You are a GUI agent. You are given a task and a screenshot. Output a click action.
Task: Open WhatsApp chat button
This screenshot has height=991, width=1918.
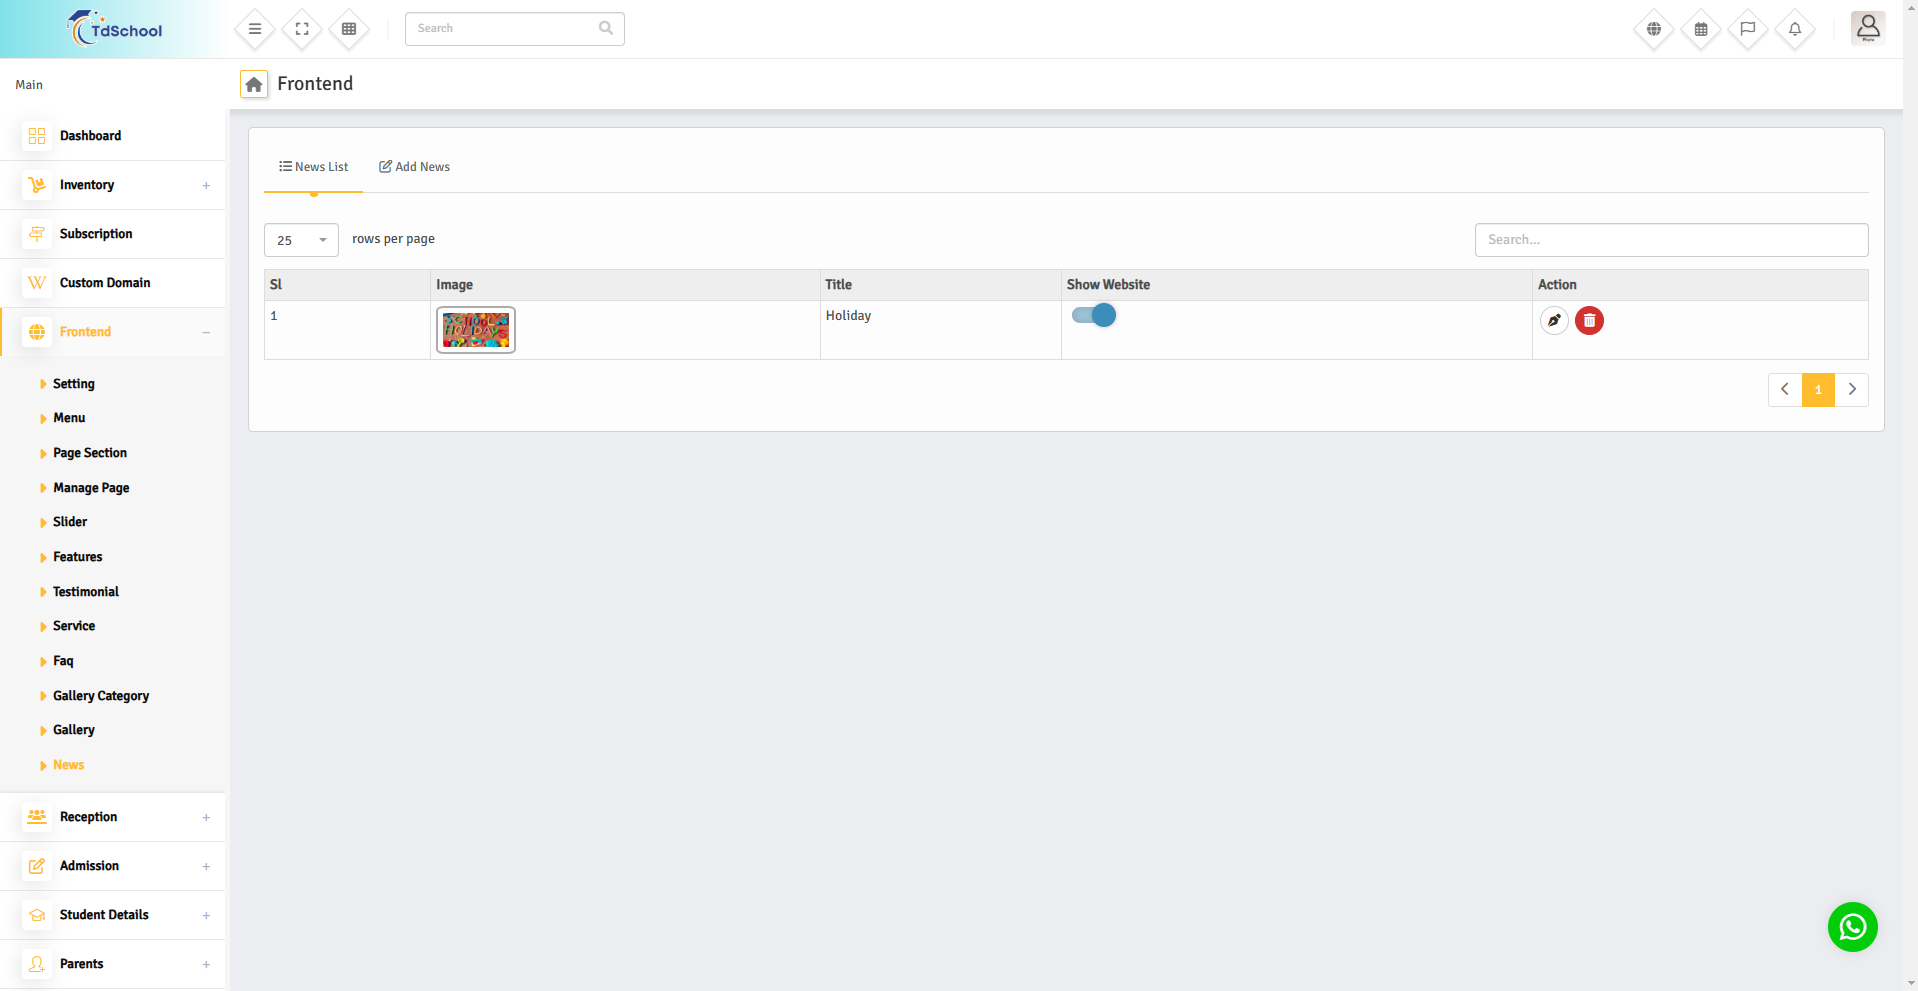tap(1852, 927)
